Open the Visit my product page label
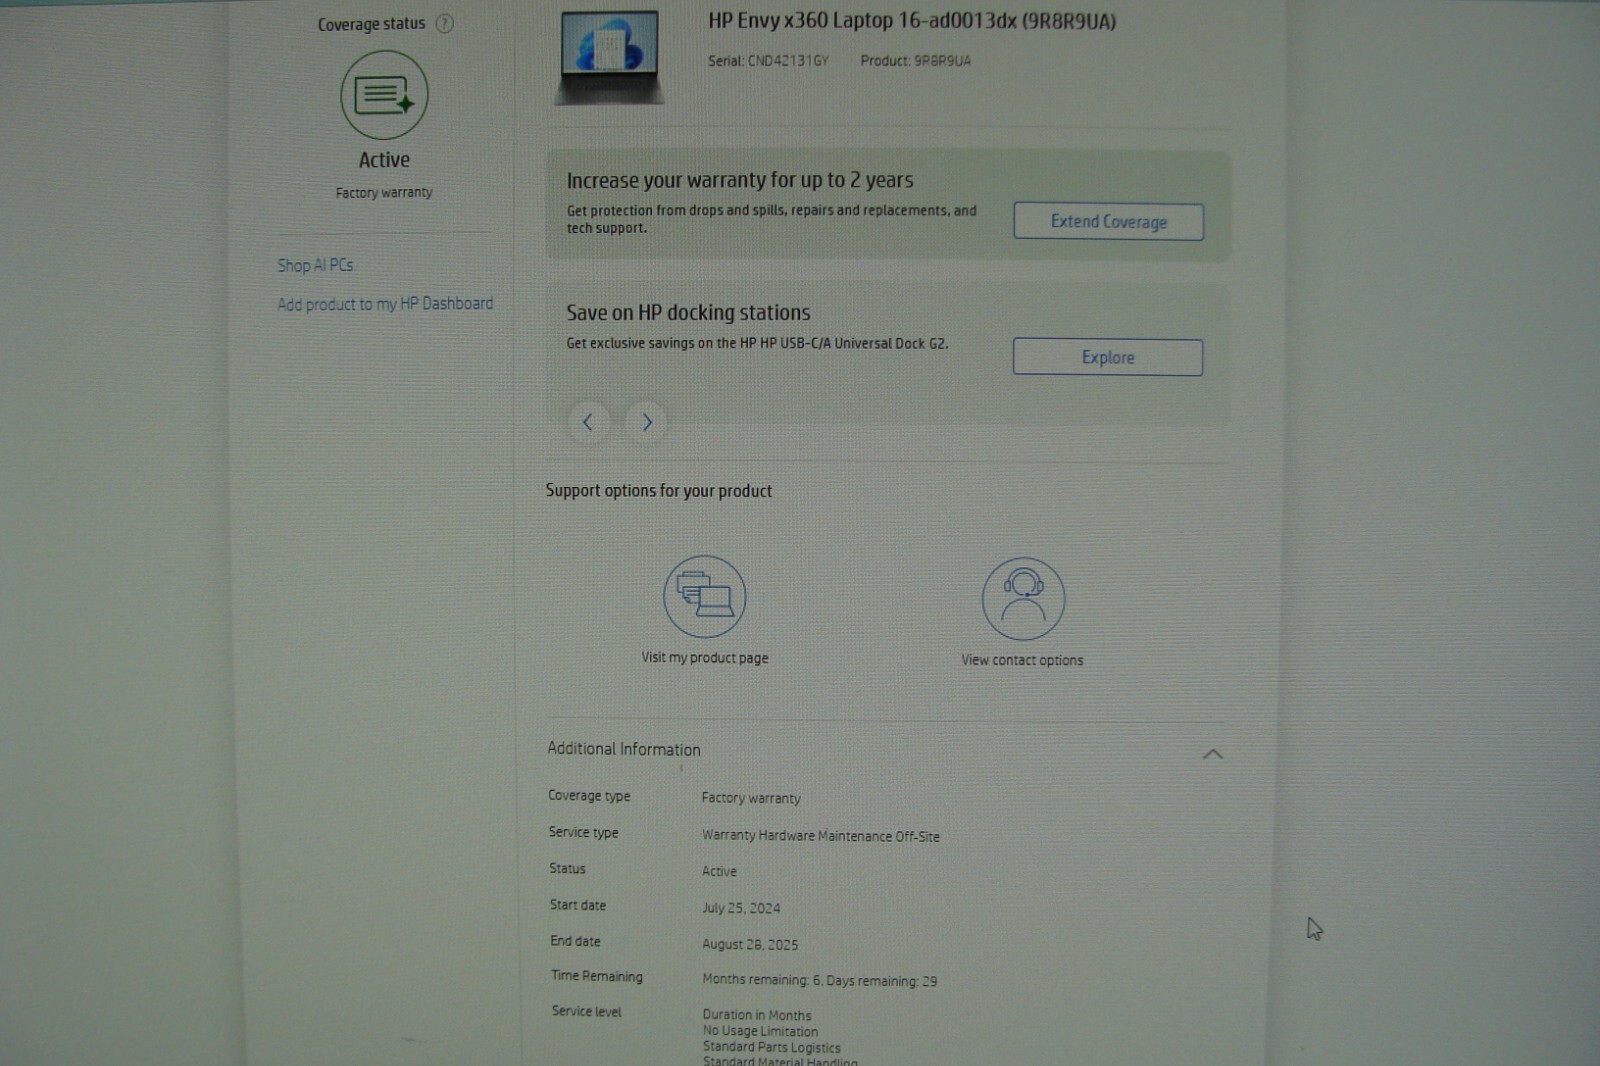 [705, 658]
